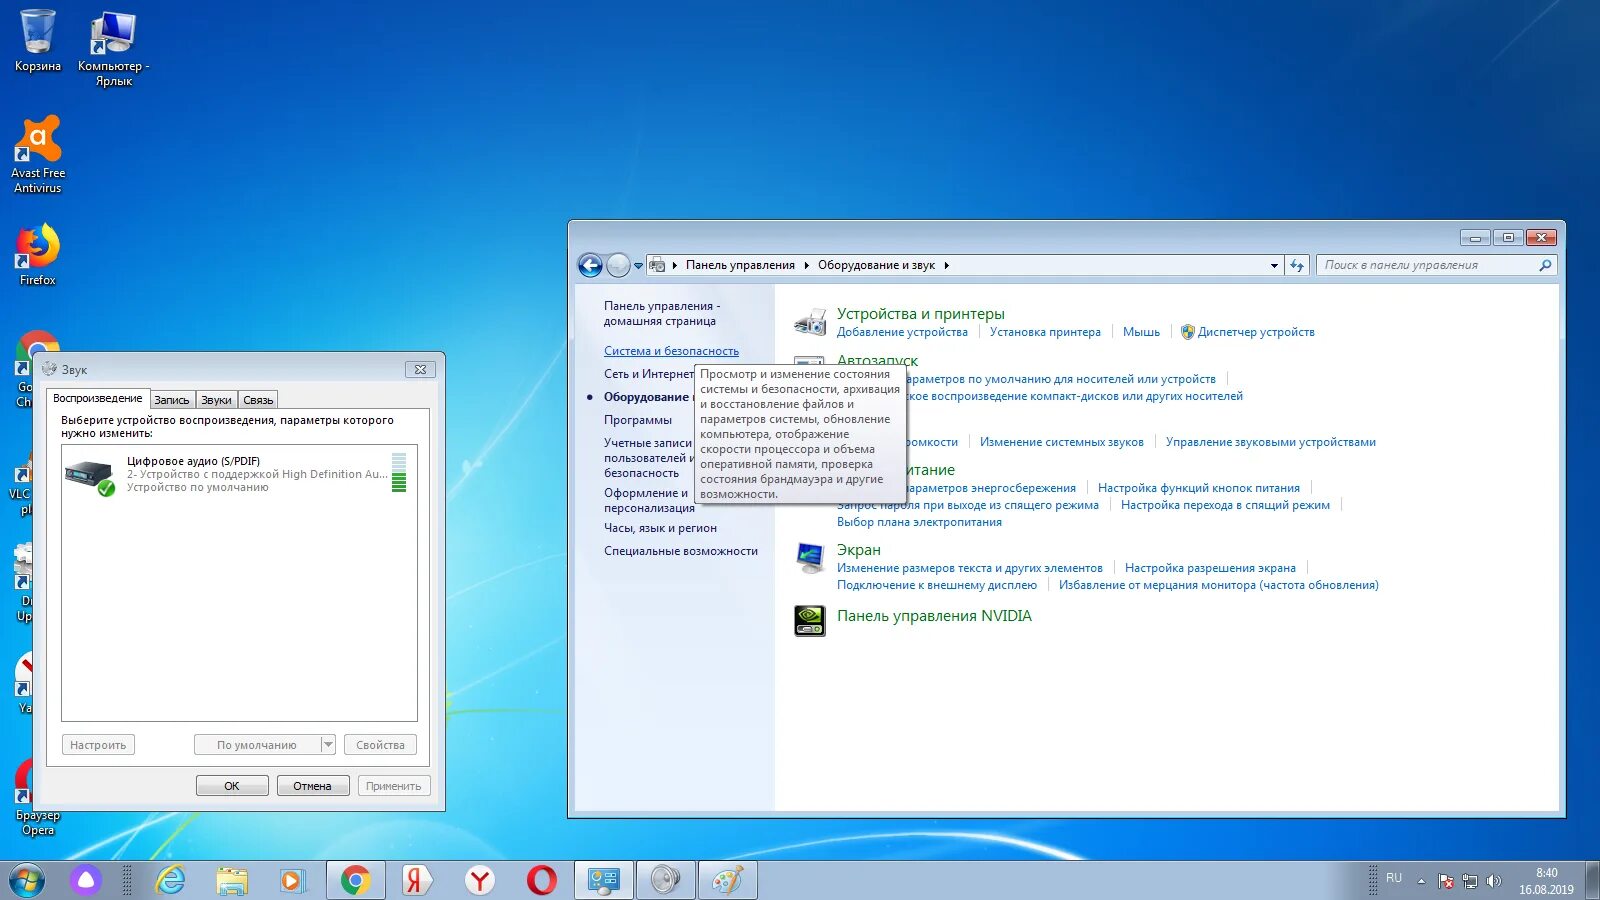Open the Recycle Bin desktop icon
The image size is (1600, 900).
tap(37, 40)
